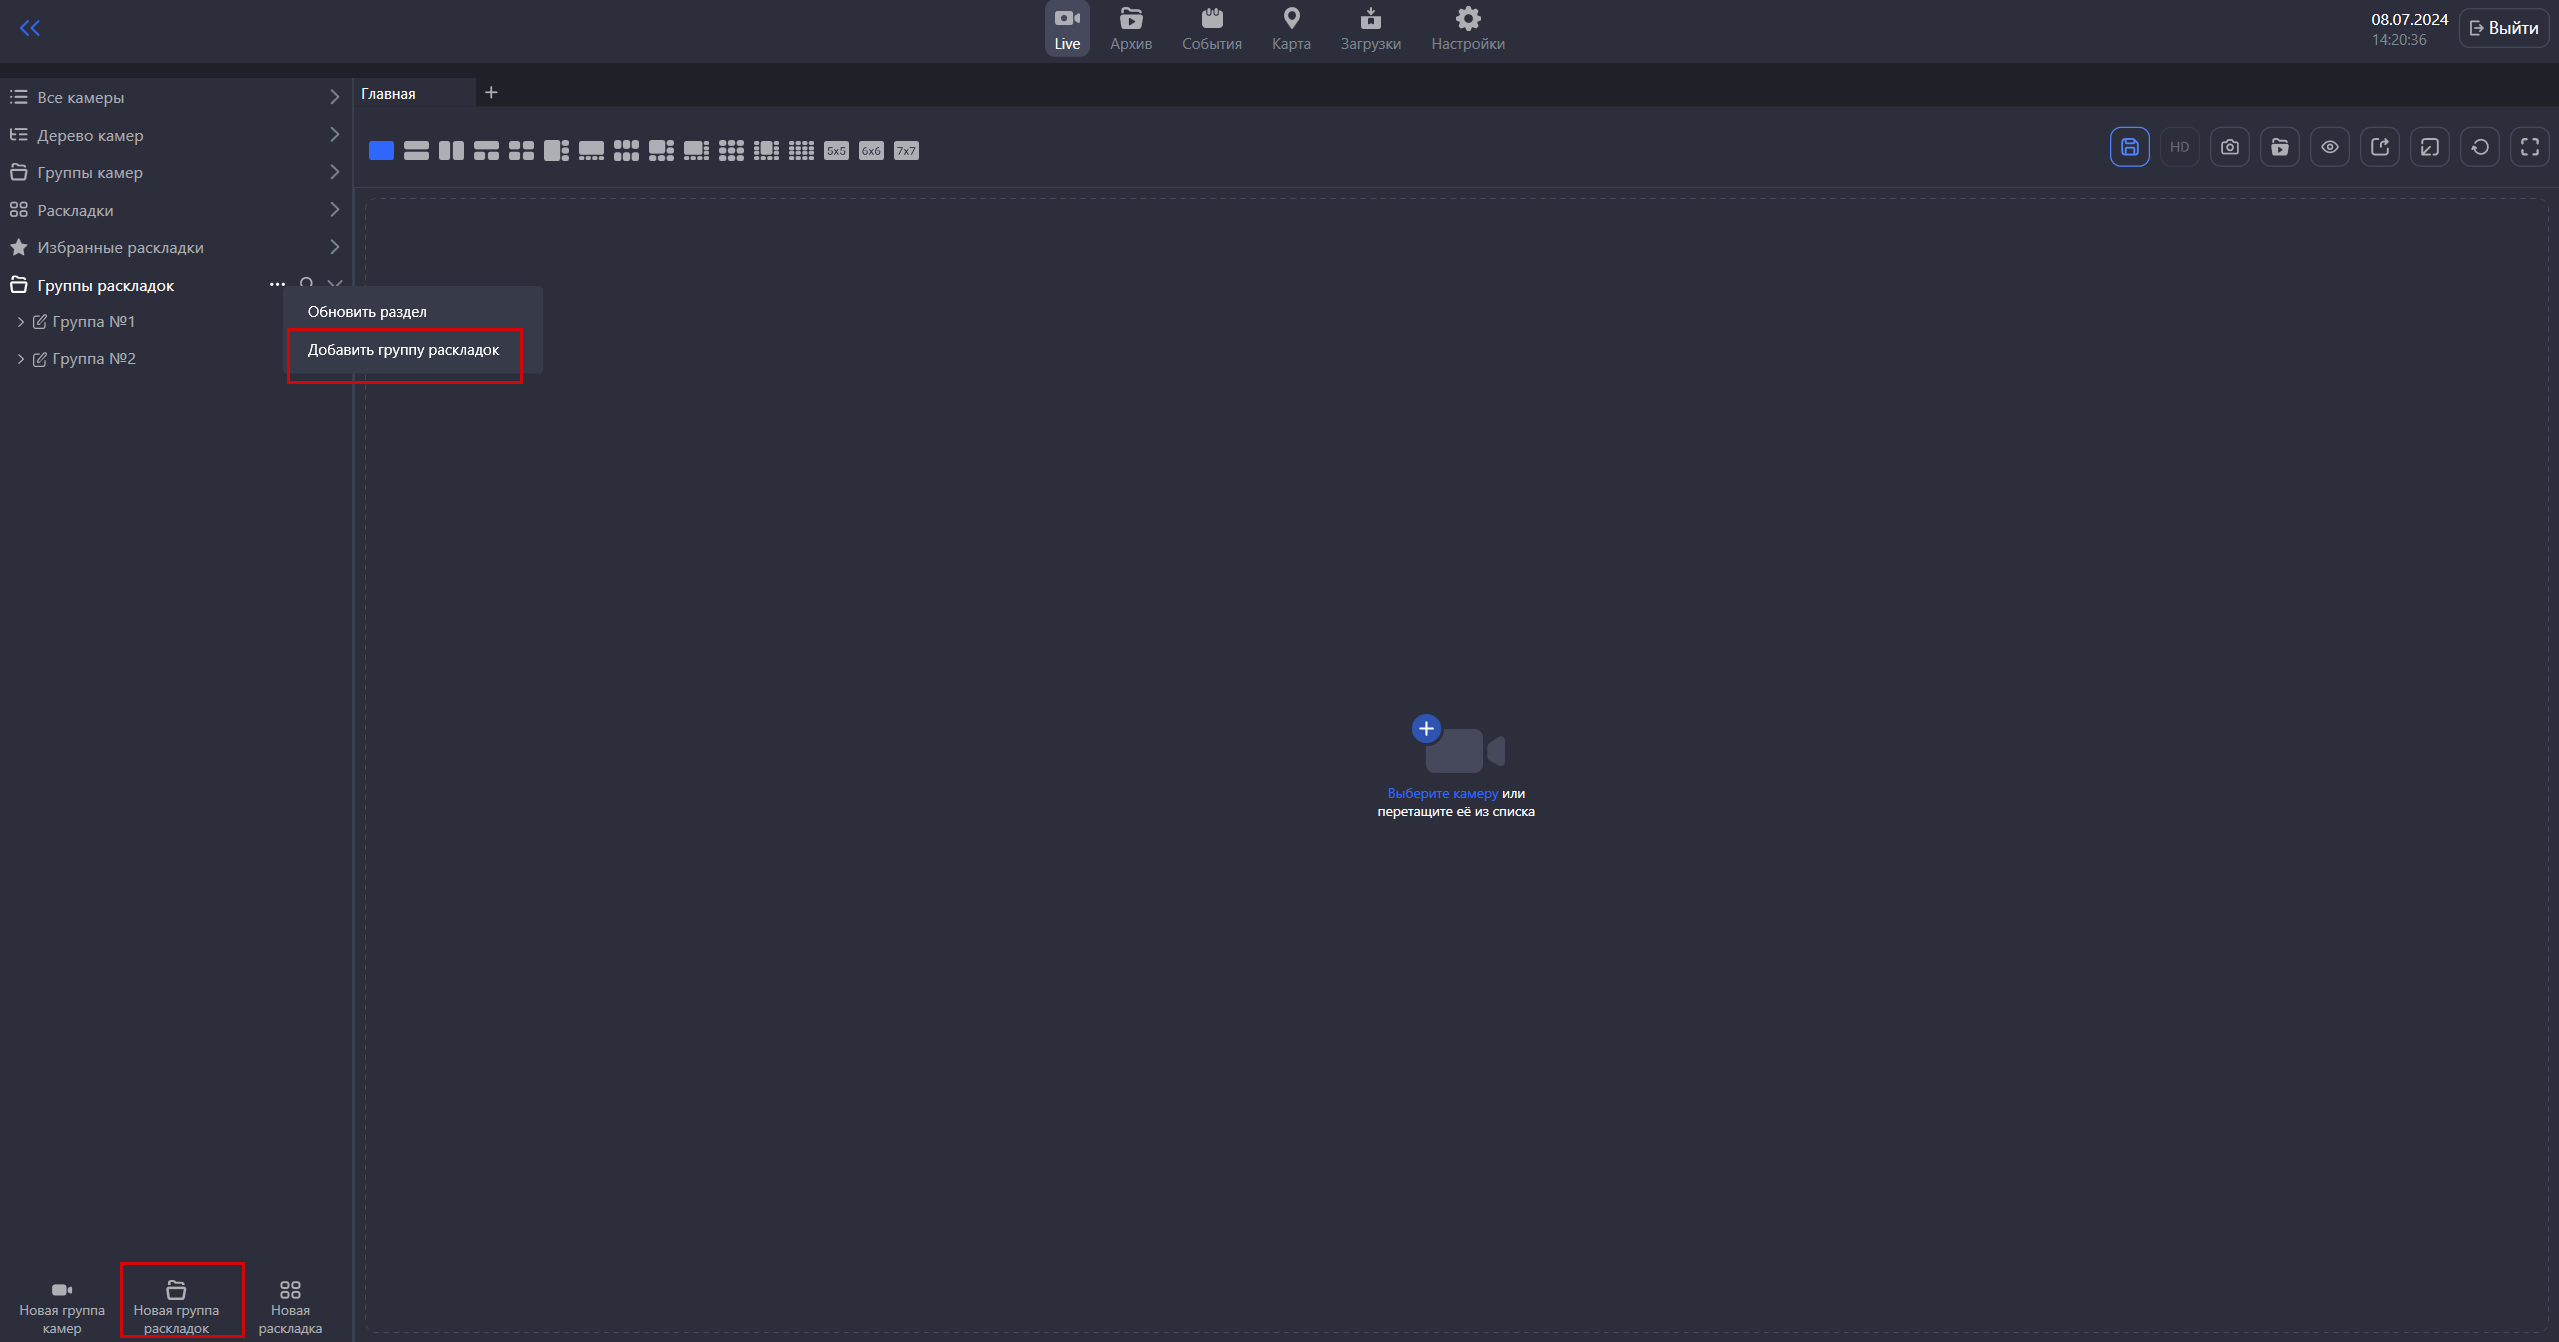This screenshot has width=2559, height=1342.
Task: Expand the Группа №1 tree item
Action: 21,322
